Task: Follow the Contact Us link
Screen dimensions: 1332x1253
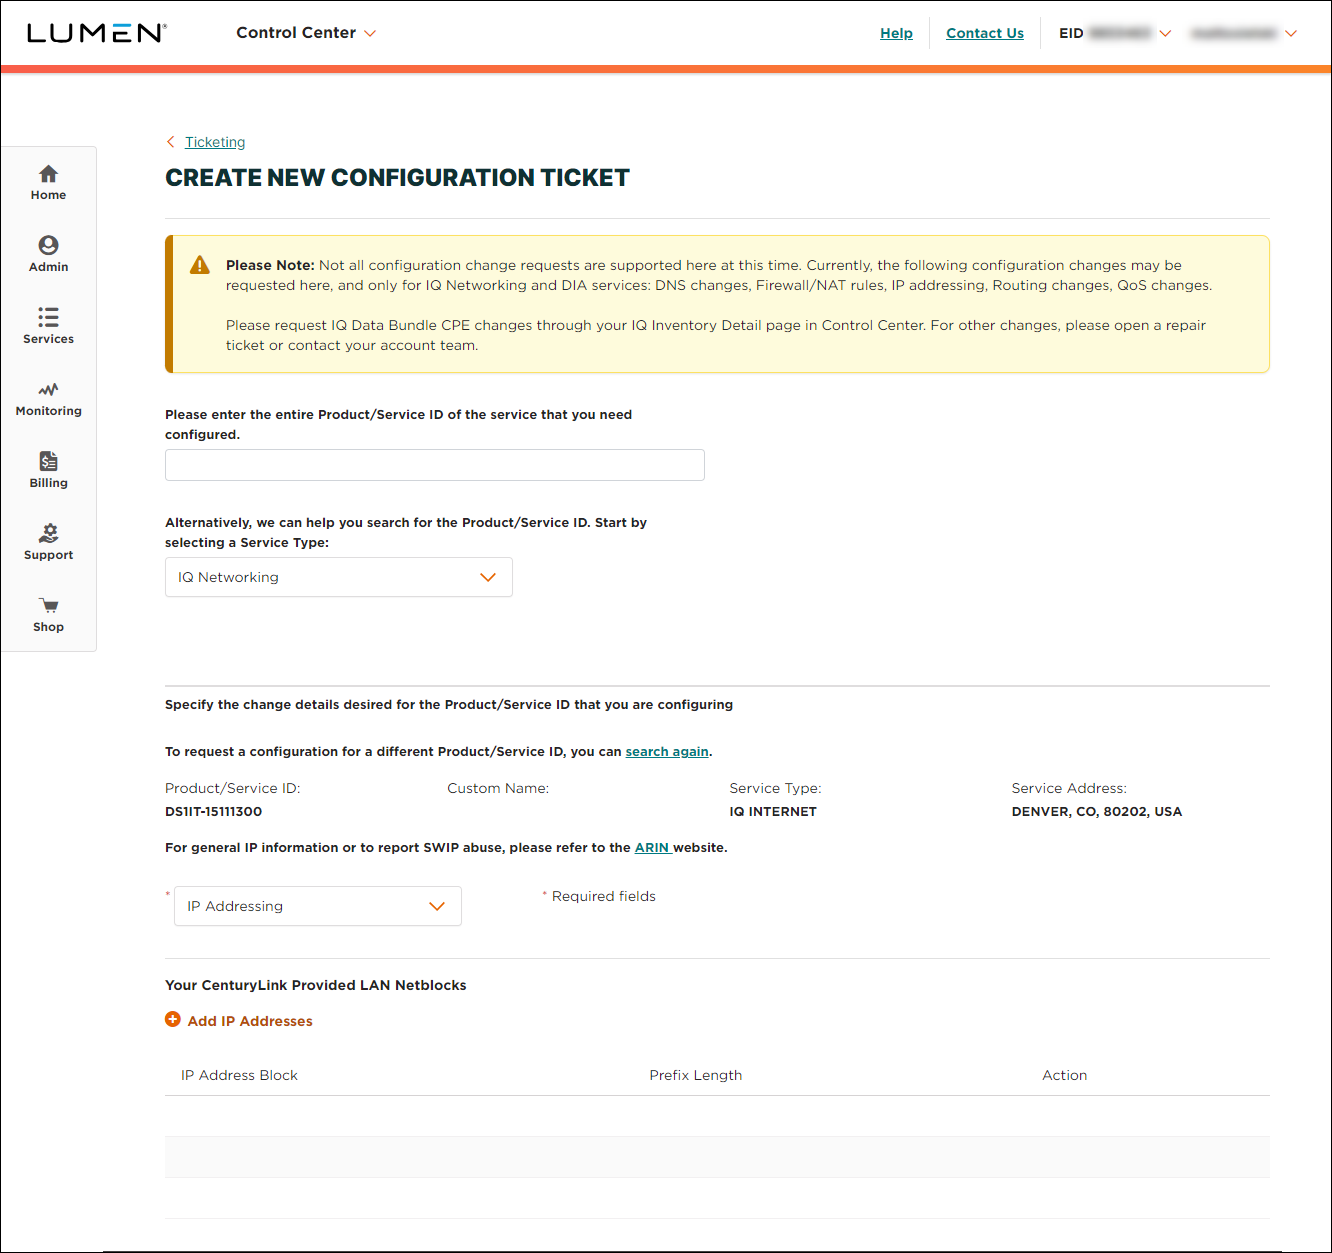Action: 985,33
